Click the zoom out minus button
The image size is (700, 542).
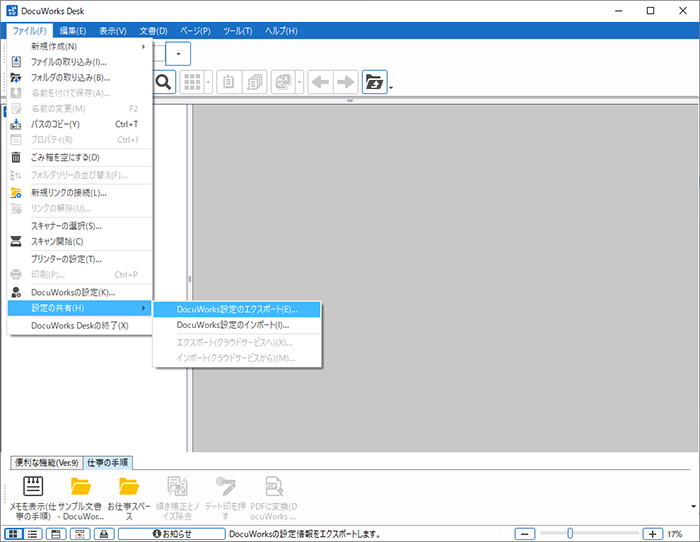tap(525, 534)
